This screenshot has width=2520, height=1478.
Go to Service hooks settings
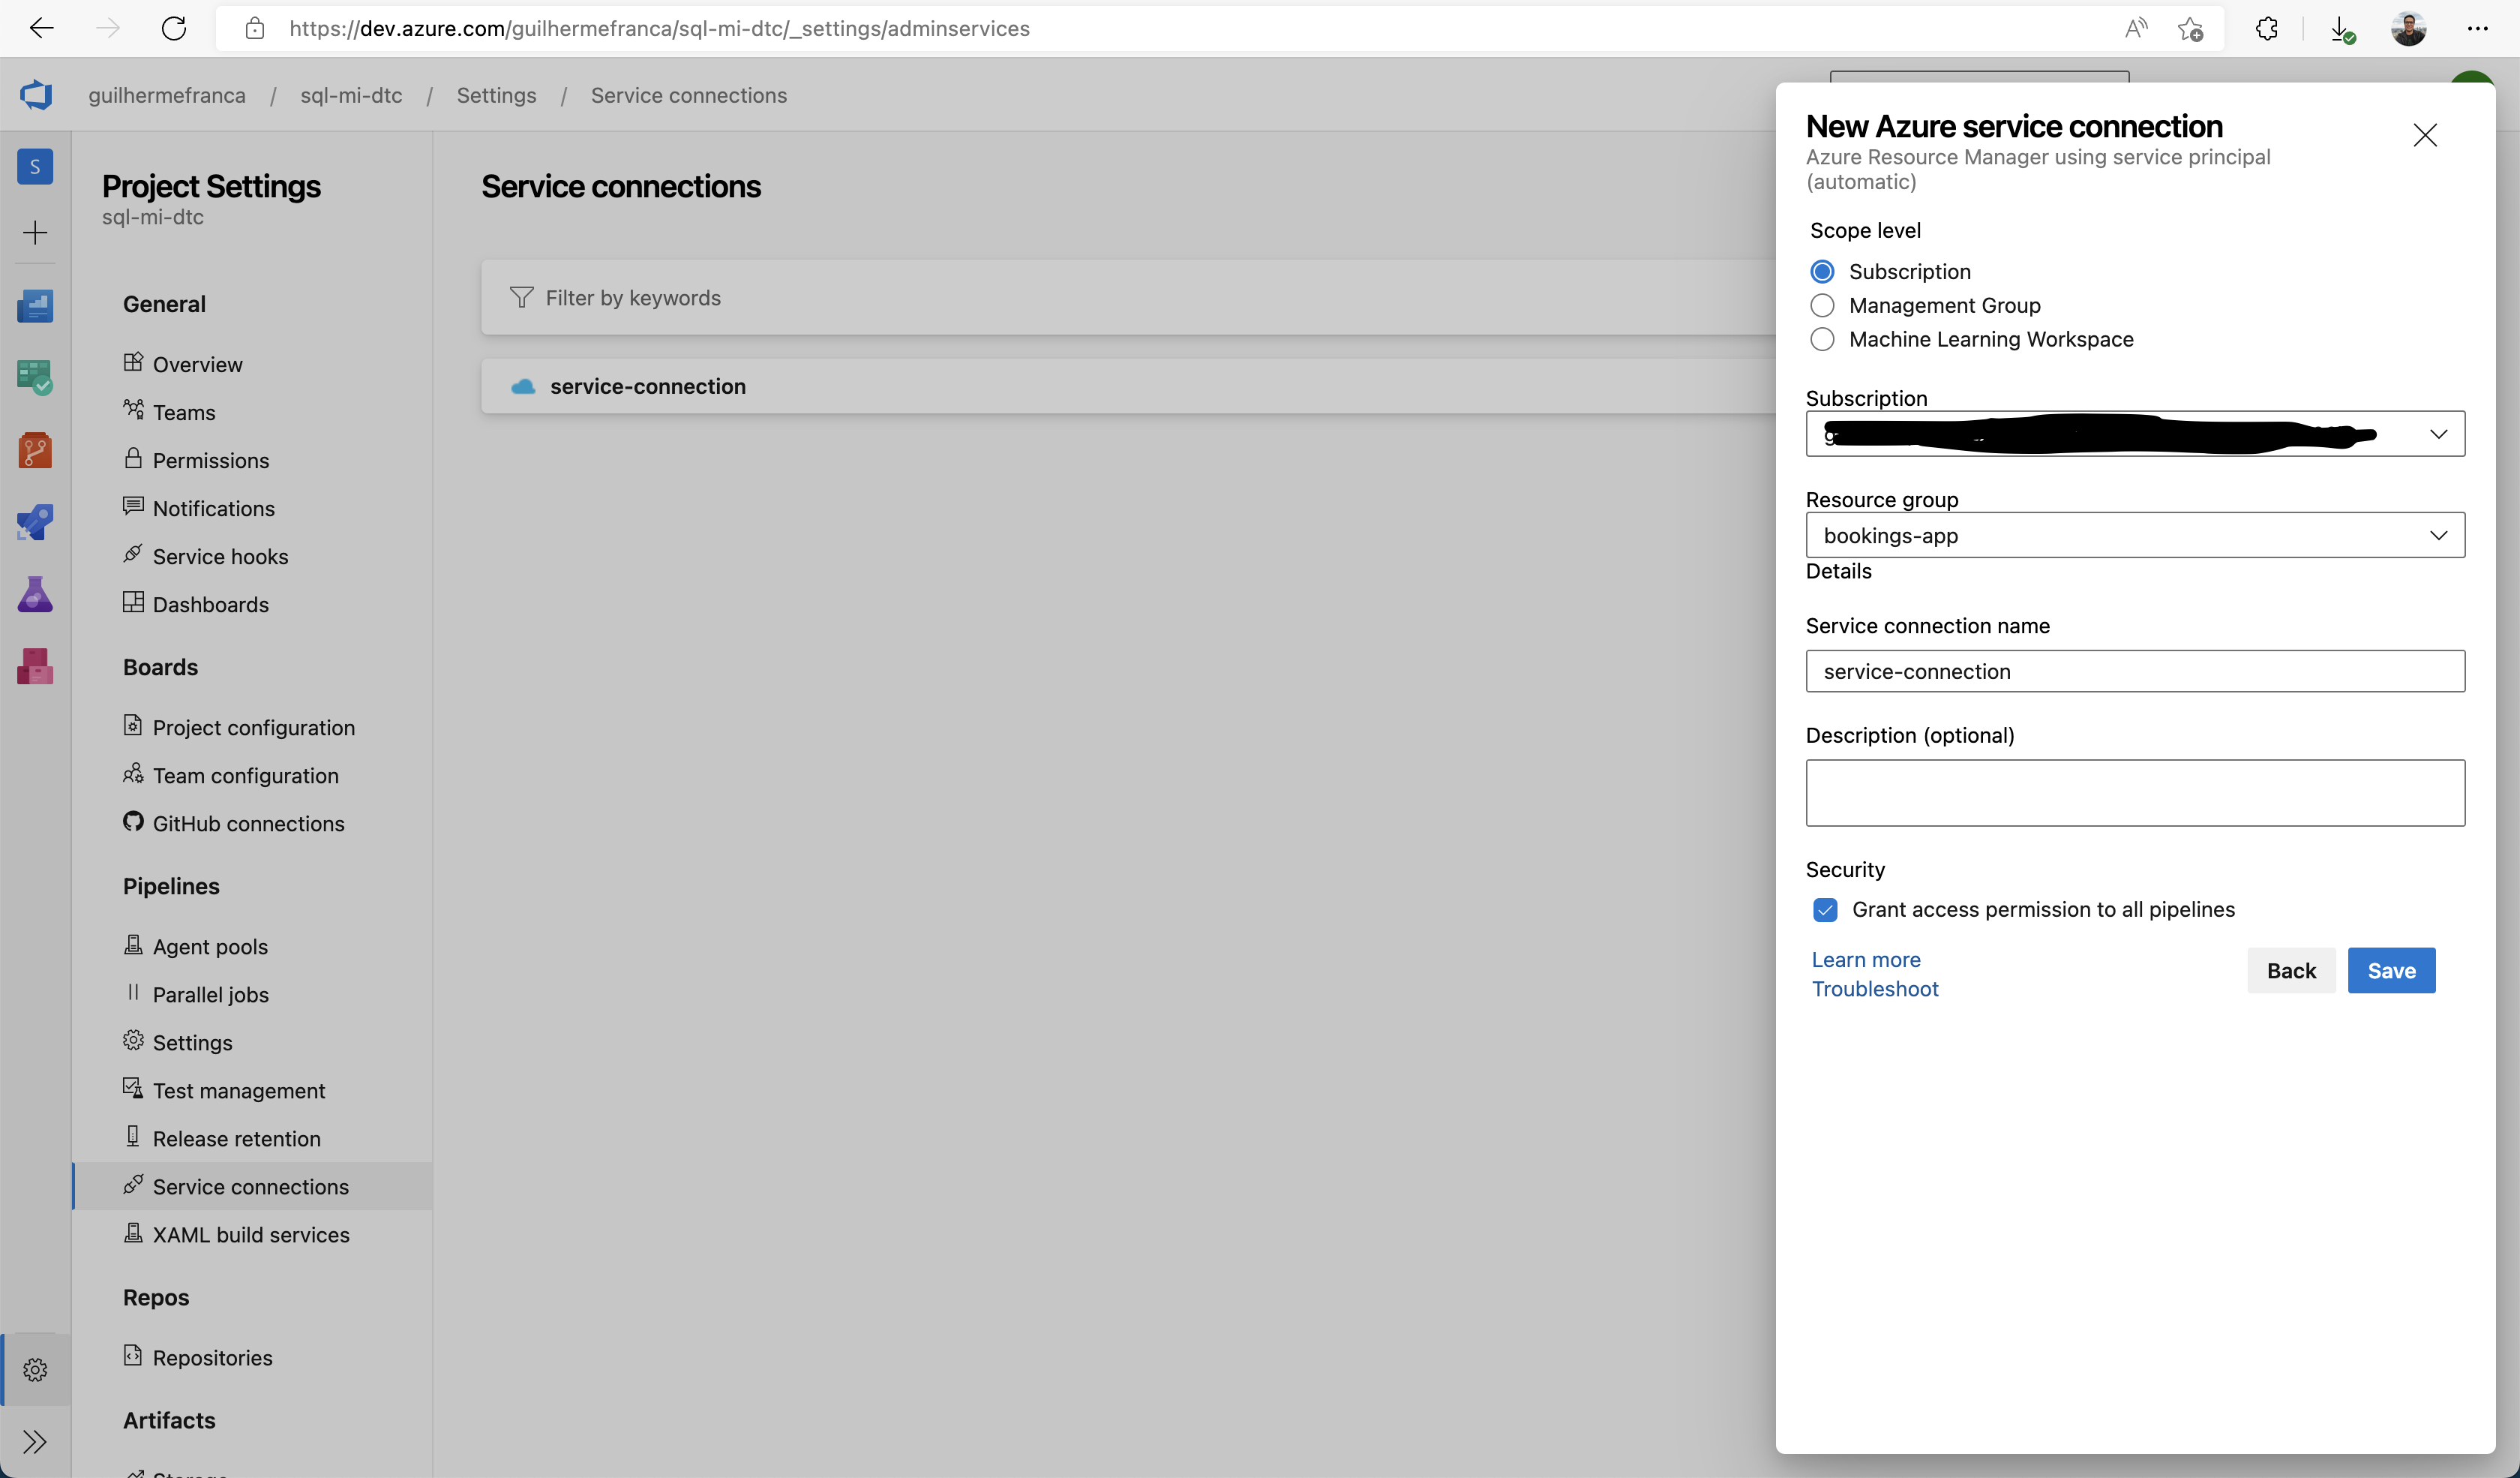coord(220,556)
